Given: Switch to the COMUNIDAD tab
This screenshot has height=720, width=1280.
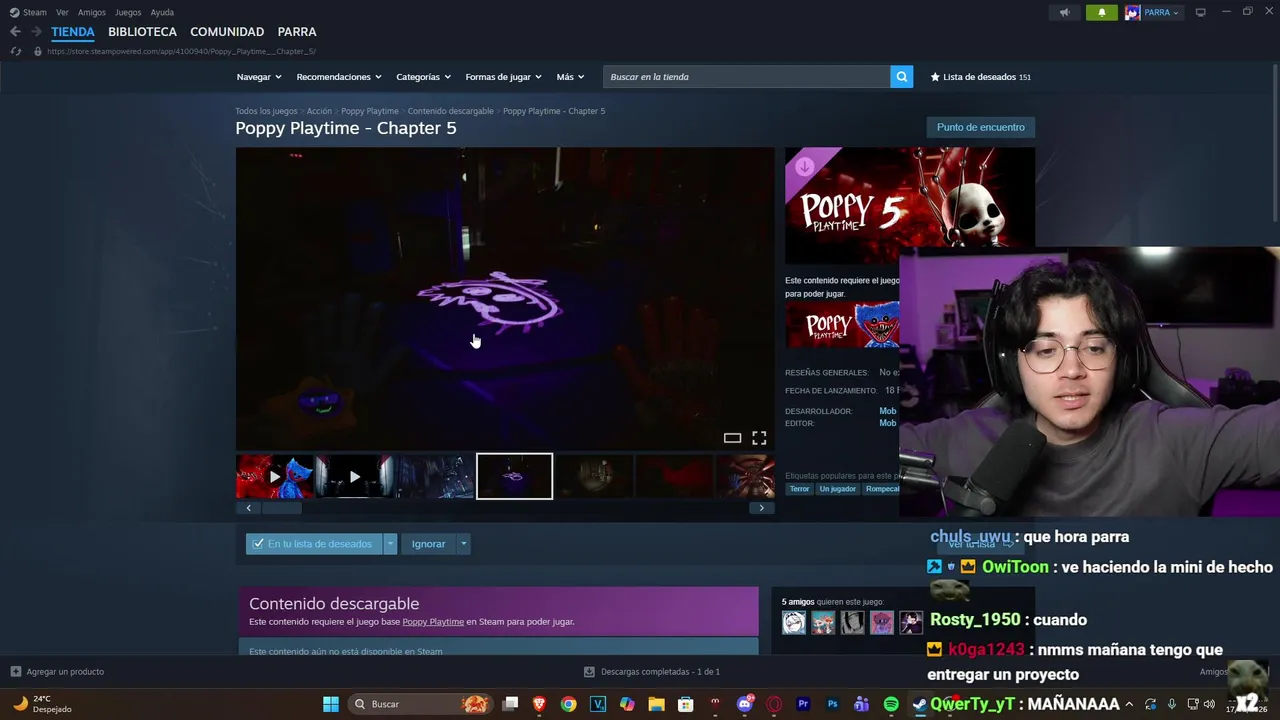Looking at the screenshot, I should (227, 32).
